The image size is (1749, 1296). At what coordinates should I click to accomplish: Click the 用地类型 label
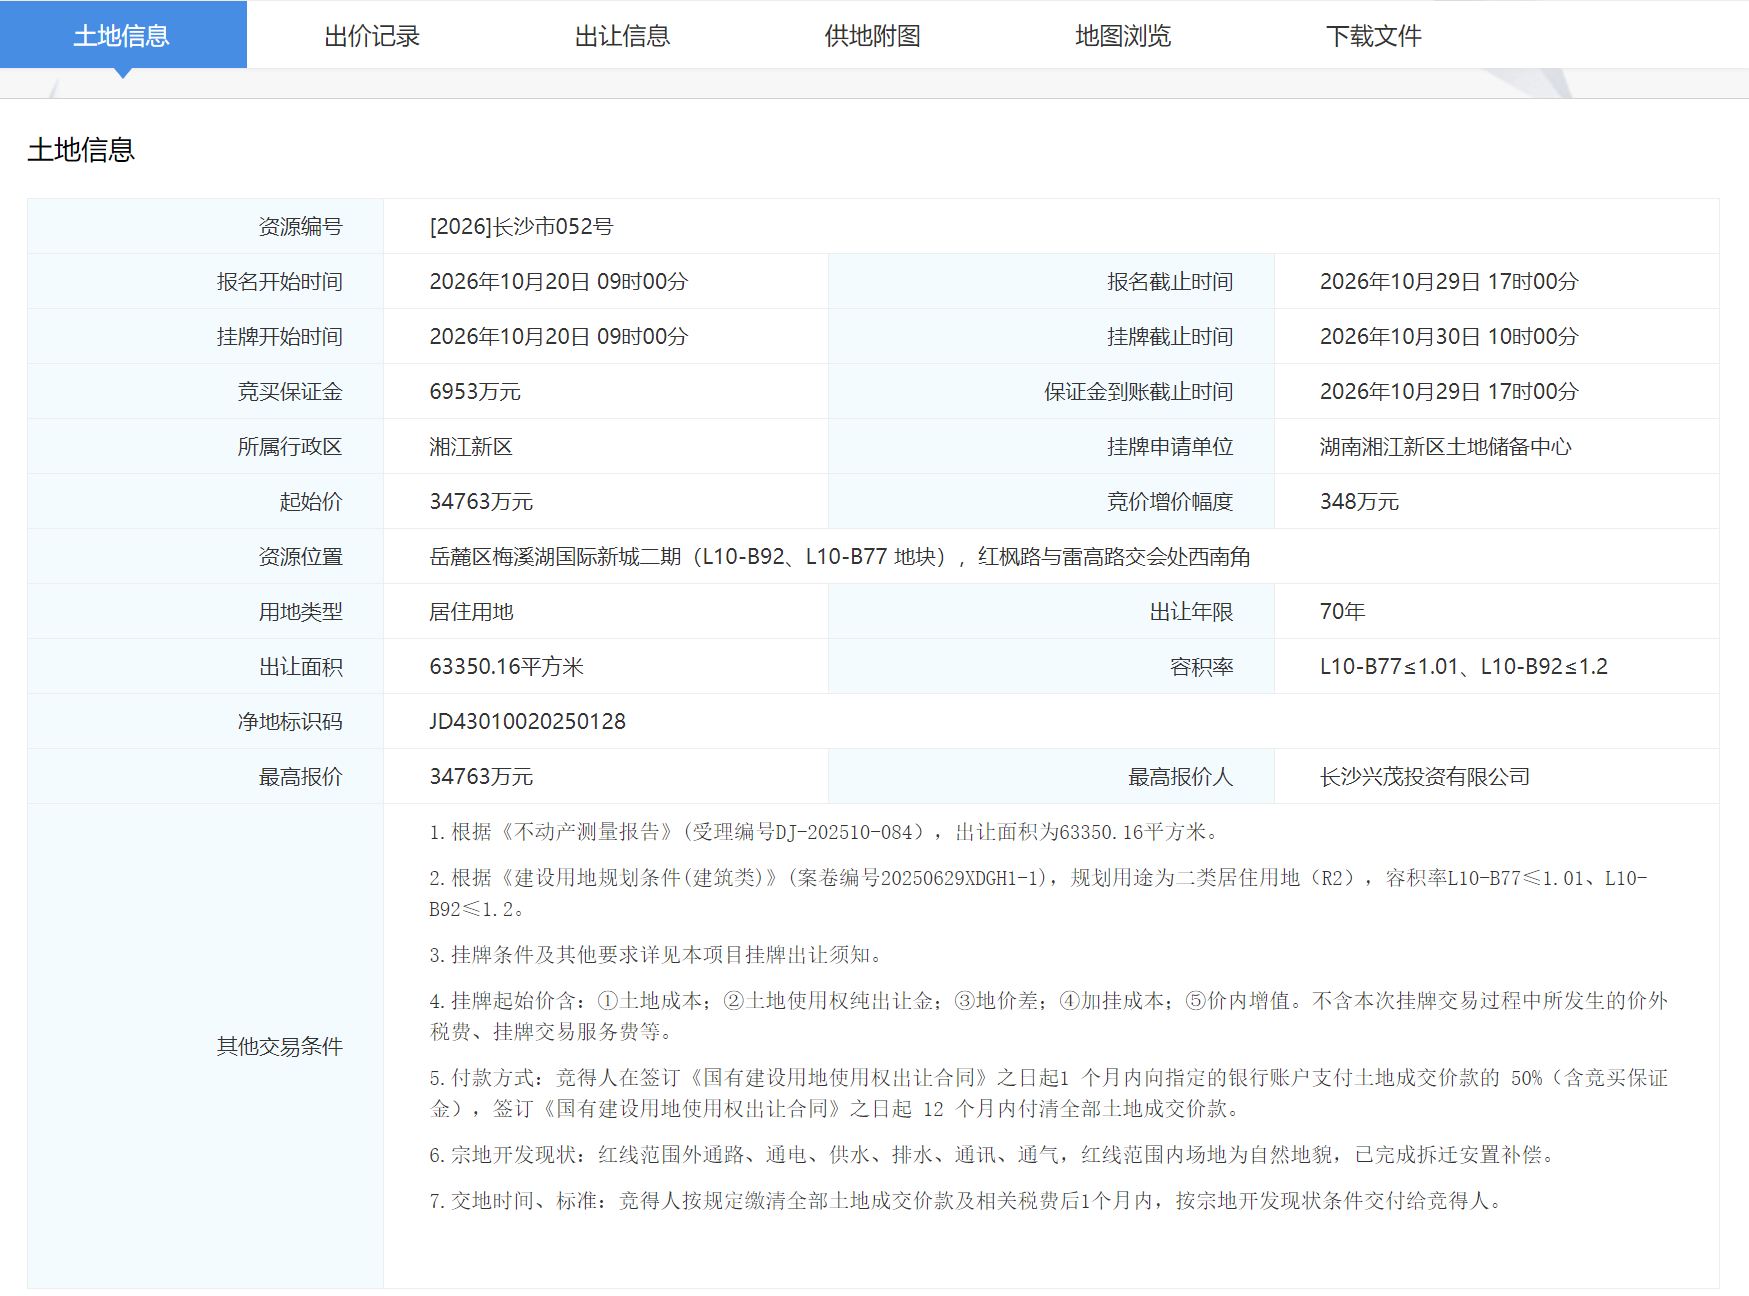coord(300,612)
